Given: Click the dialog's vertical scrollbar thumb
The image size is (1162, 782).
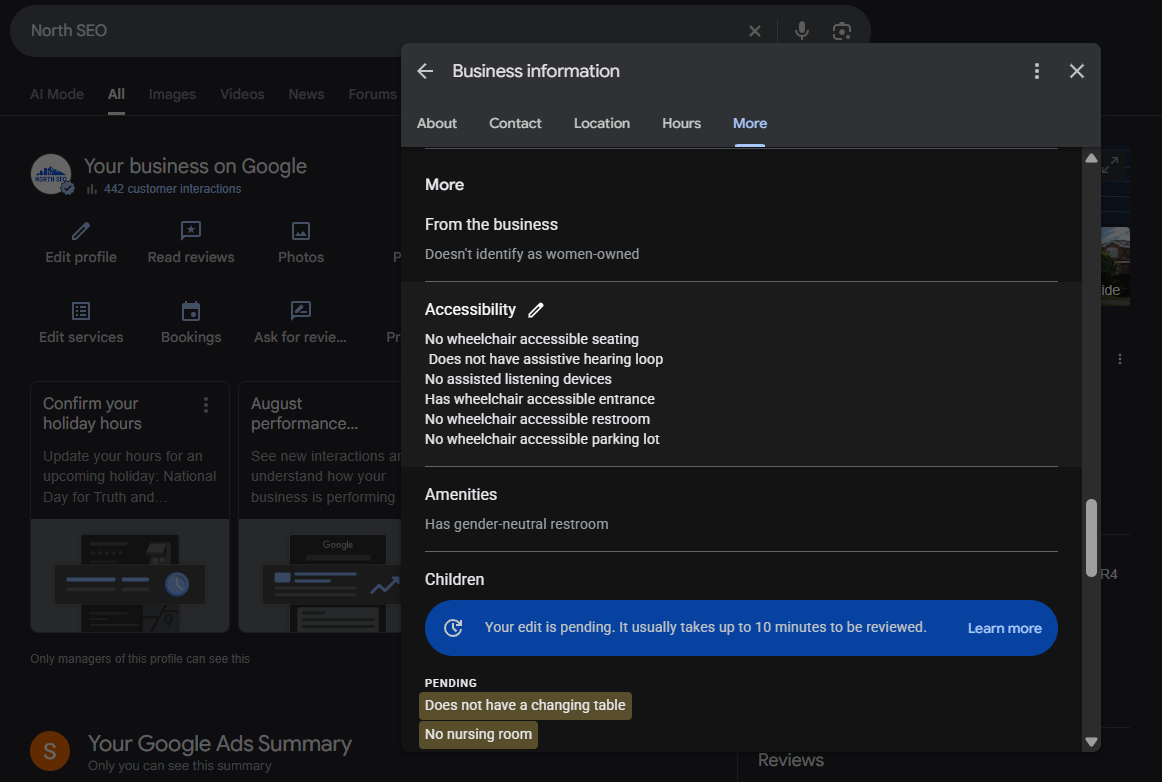Looking at the screenshot, I should (1091, 538).
